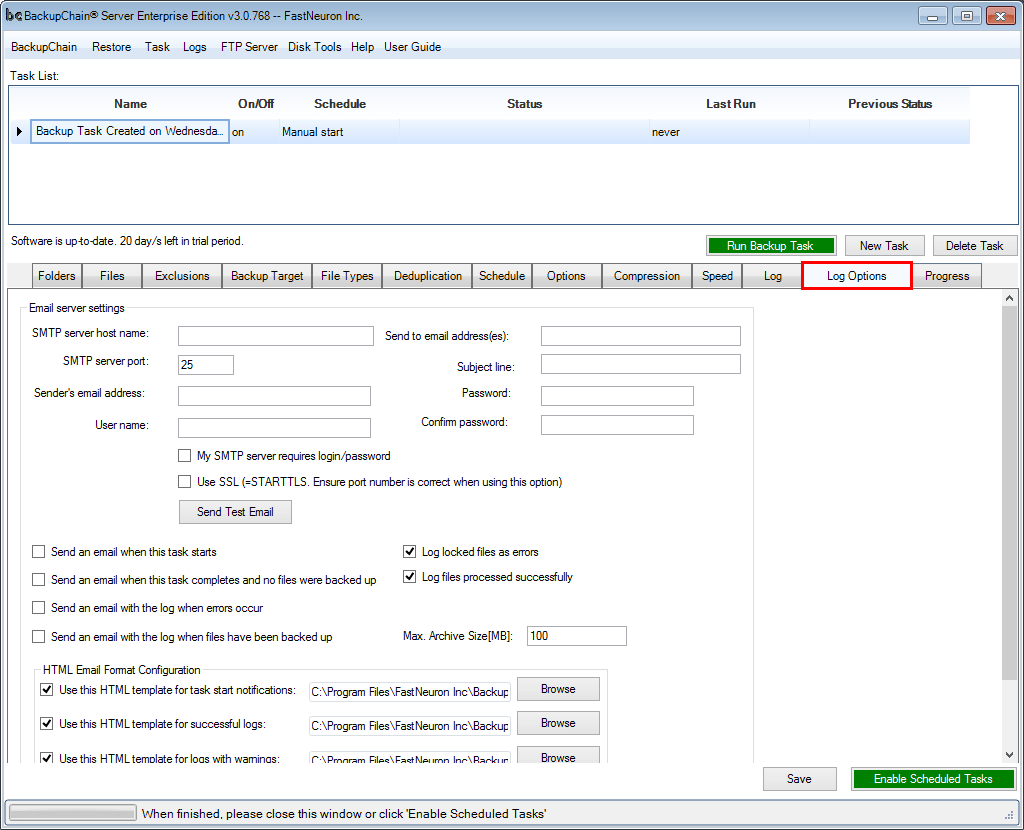Check email with log when errors occur

point(39,608)
